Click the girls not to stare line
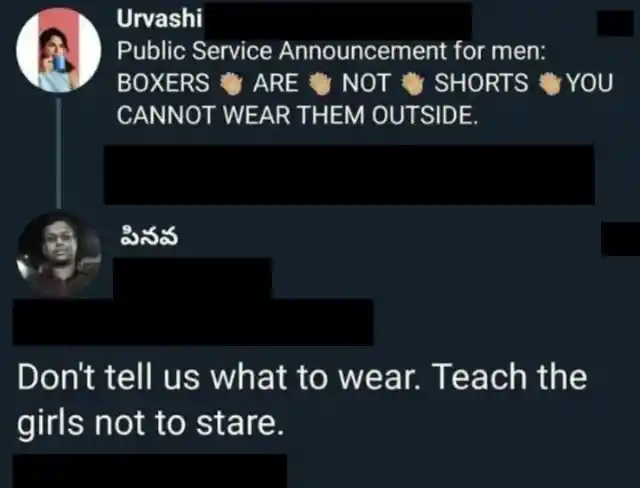Image resolution: width=640 pixels, height=488 pixels. click(x=150, y=423)
